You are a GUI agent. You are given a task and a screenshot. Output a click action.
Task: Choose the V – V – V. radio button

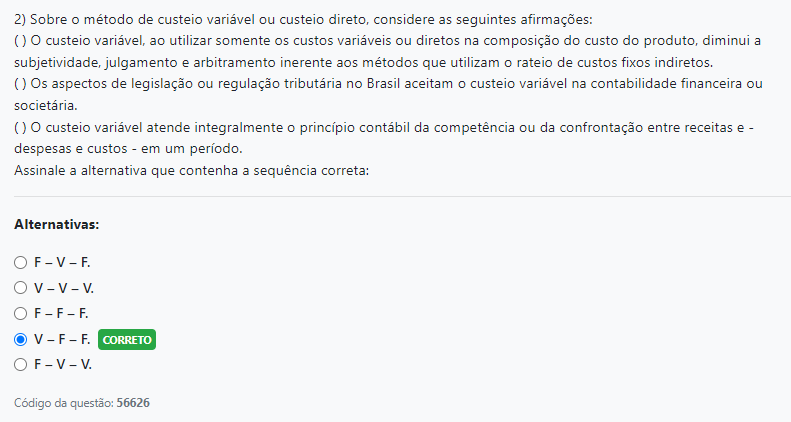(x=20, y=288)
